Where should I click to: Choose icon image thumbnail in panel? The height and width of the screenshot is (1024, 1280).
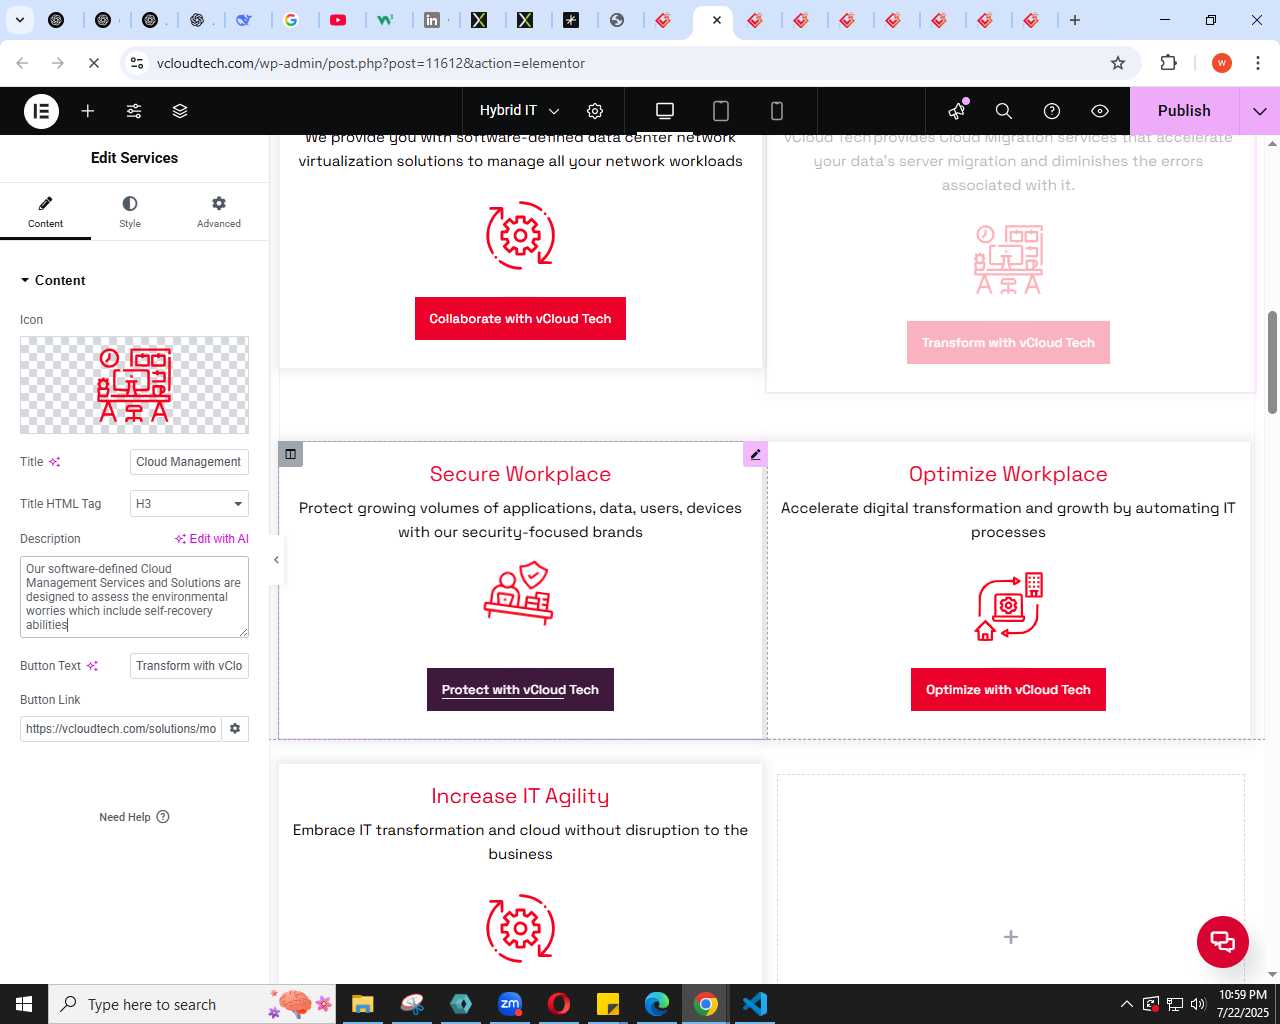point(134,385)
